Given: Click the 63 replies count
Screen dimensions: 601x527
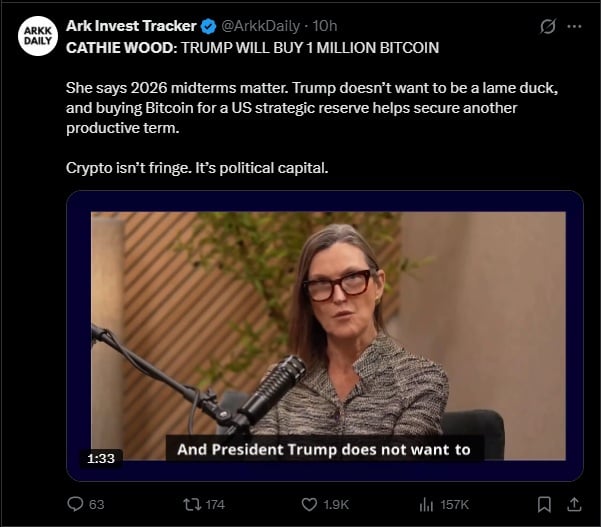Looking at the screenshot, I should click(x=96, y=504).
